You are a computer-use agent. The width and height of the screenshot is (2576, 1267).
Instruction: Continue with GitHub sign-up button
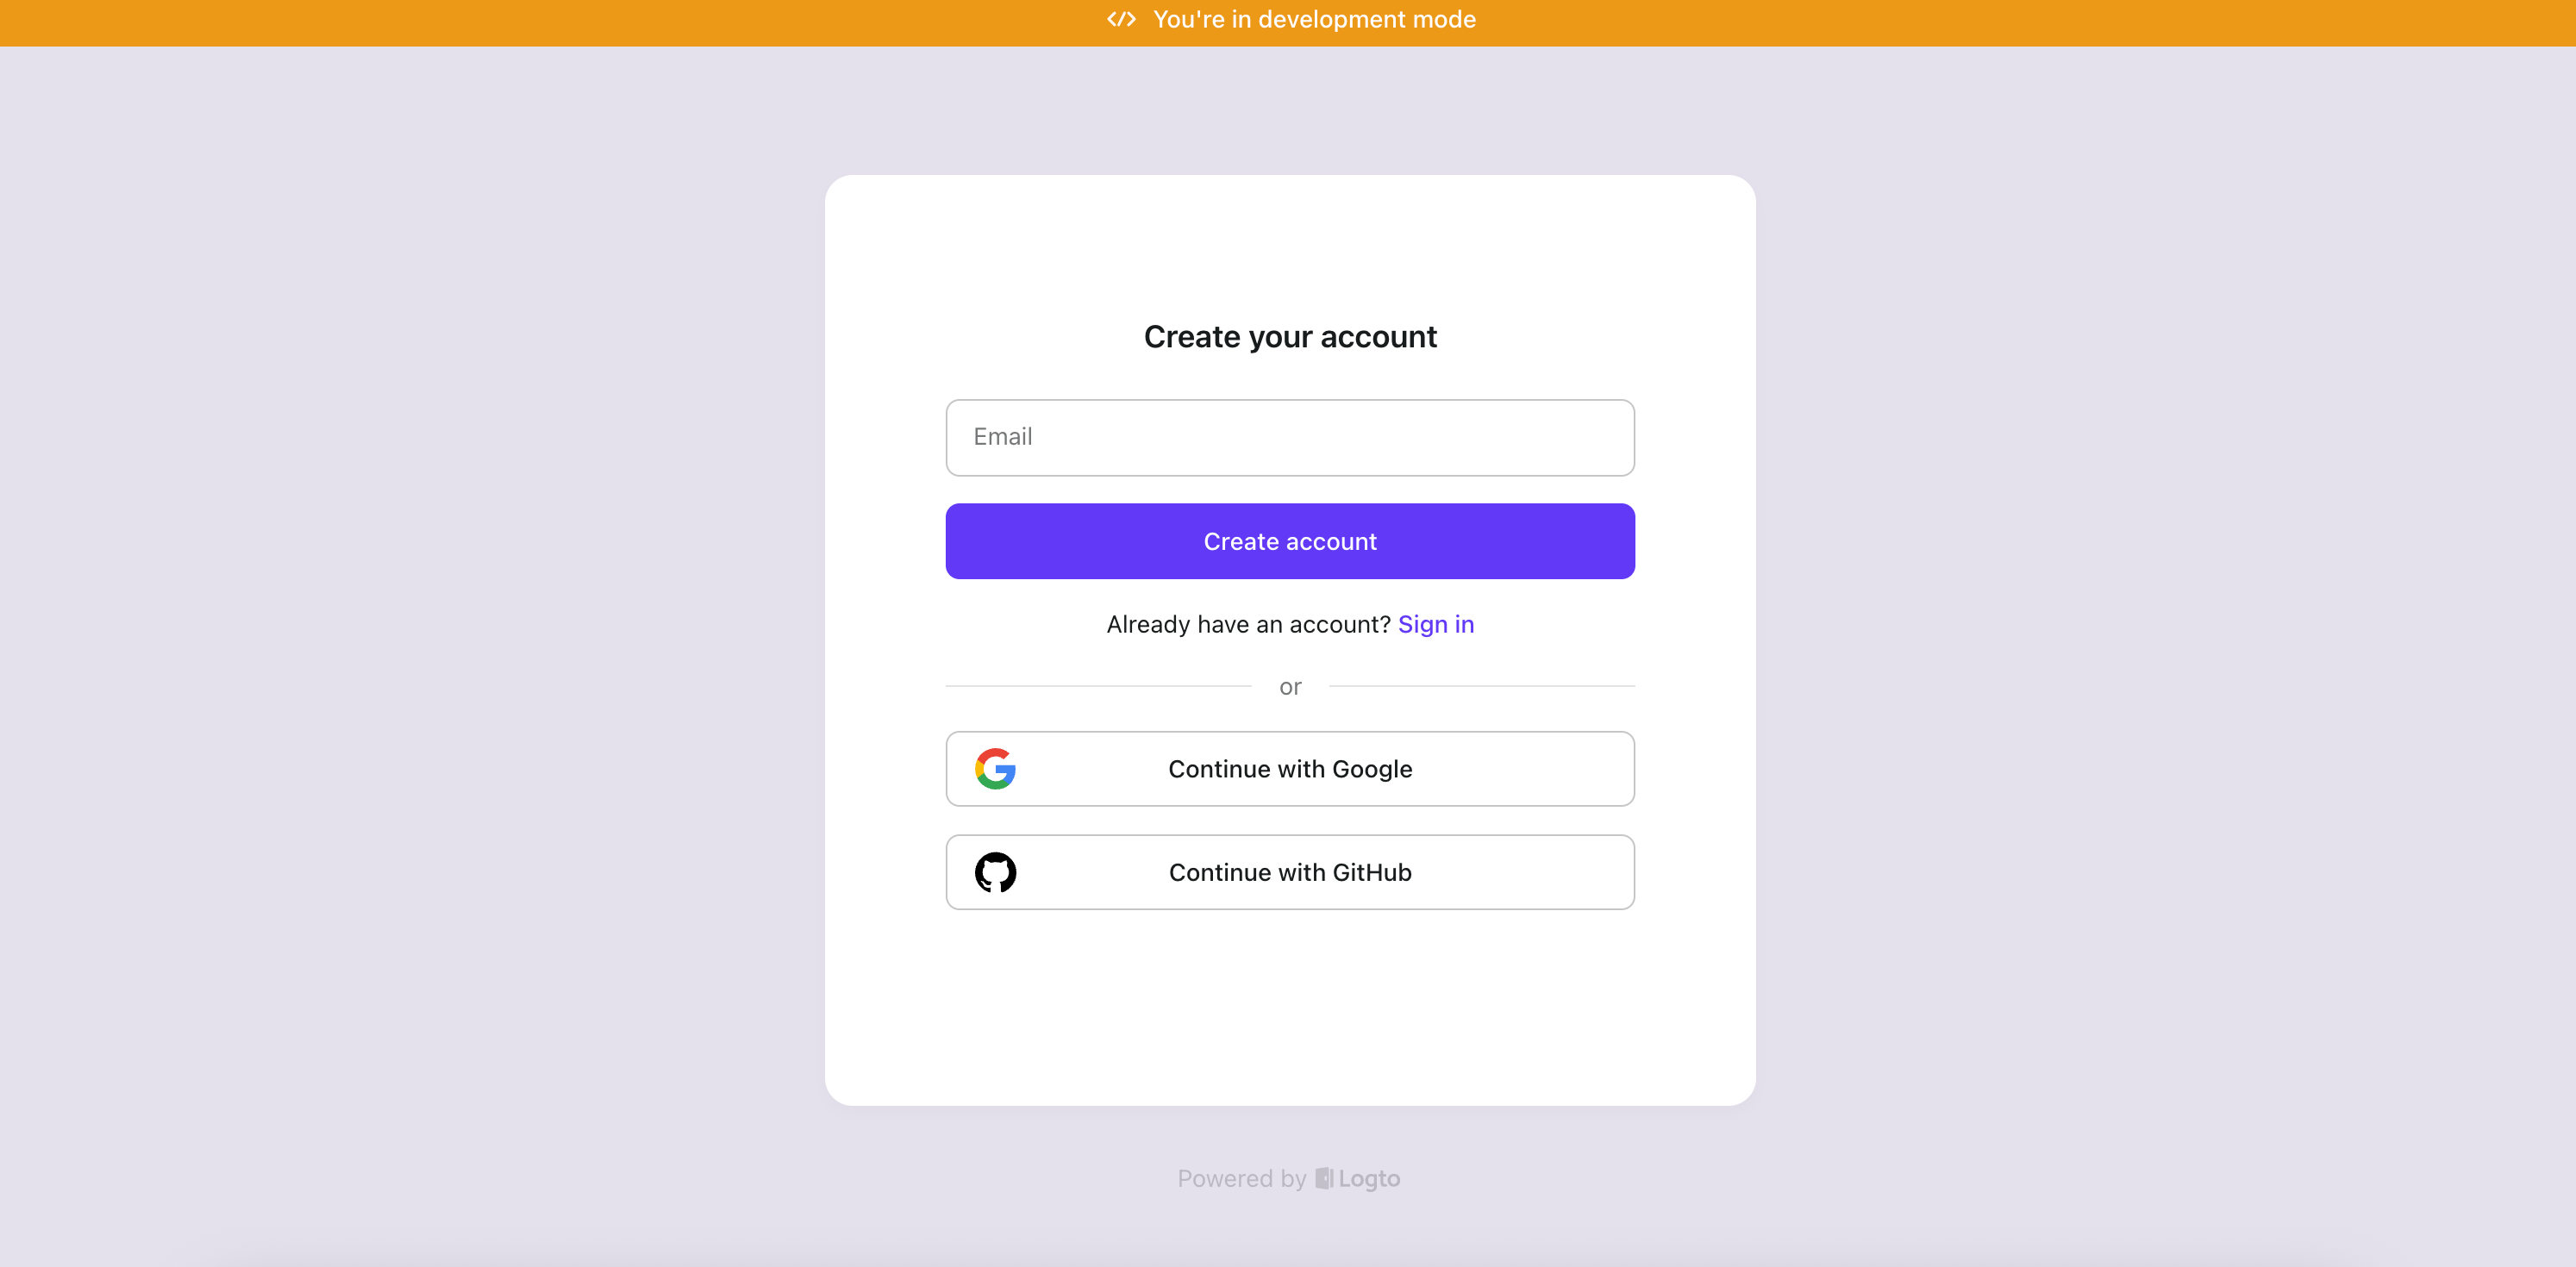pyautogui.click(x=1290, y=872)
